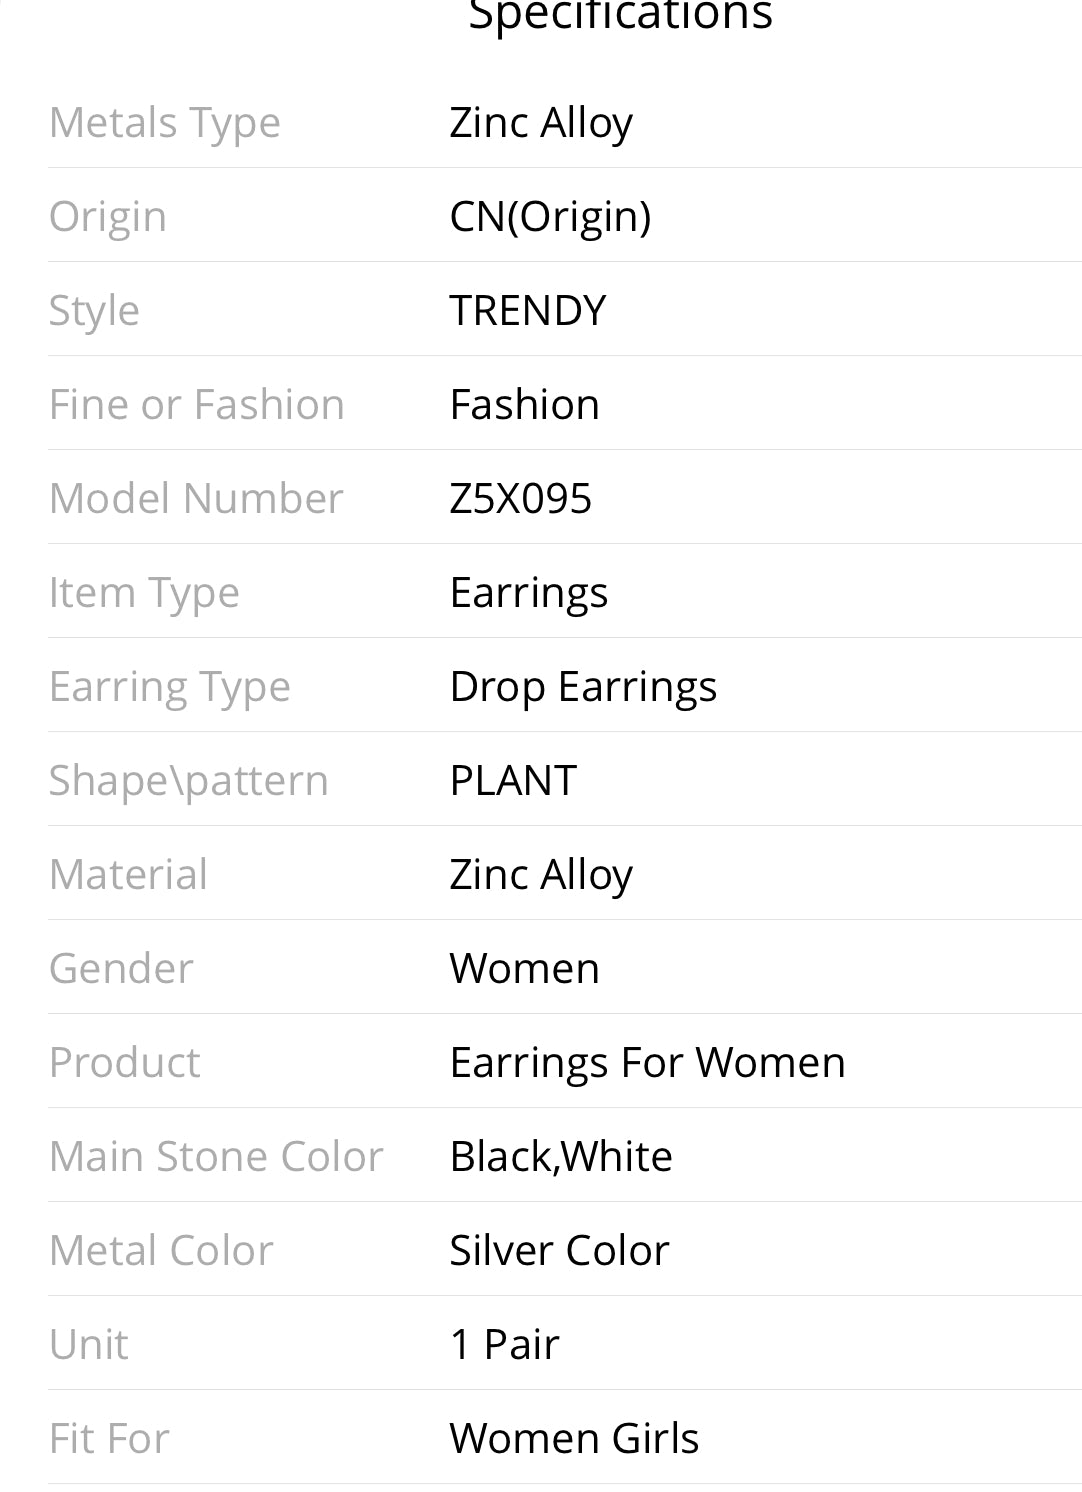Click the Zinc Alloy value beside Metals Type
The image size is (1082, 1492).
541,123
